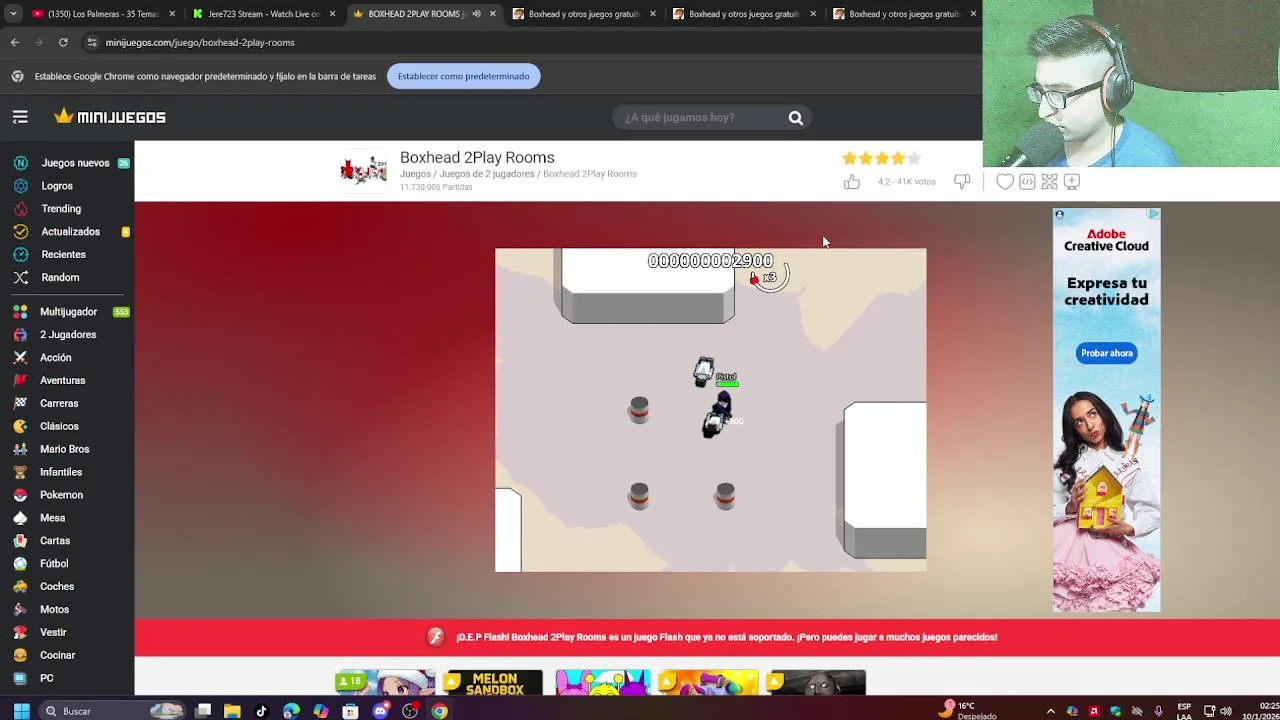Add game to favorites with heart icon
The height and width of the screenshot is (720, 1280).
[x=1005, y=181]
